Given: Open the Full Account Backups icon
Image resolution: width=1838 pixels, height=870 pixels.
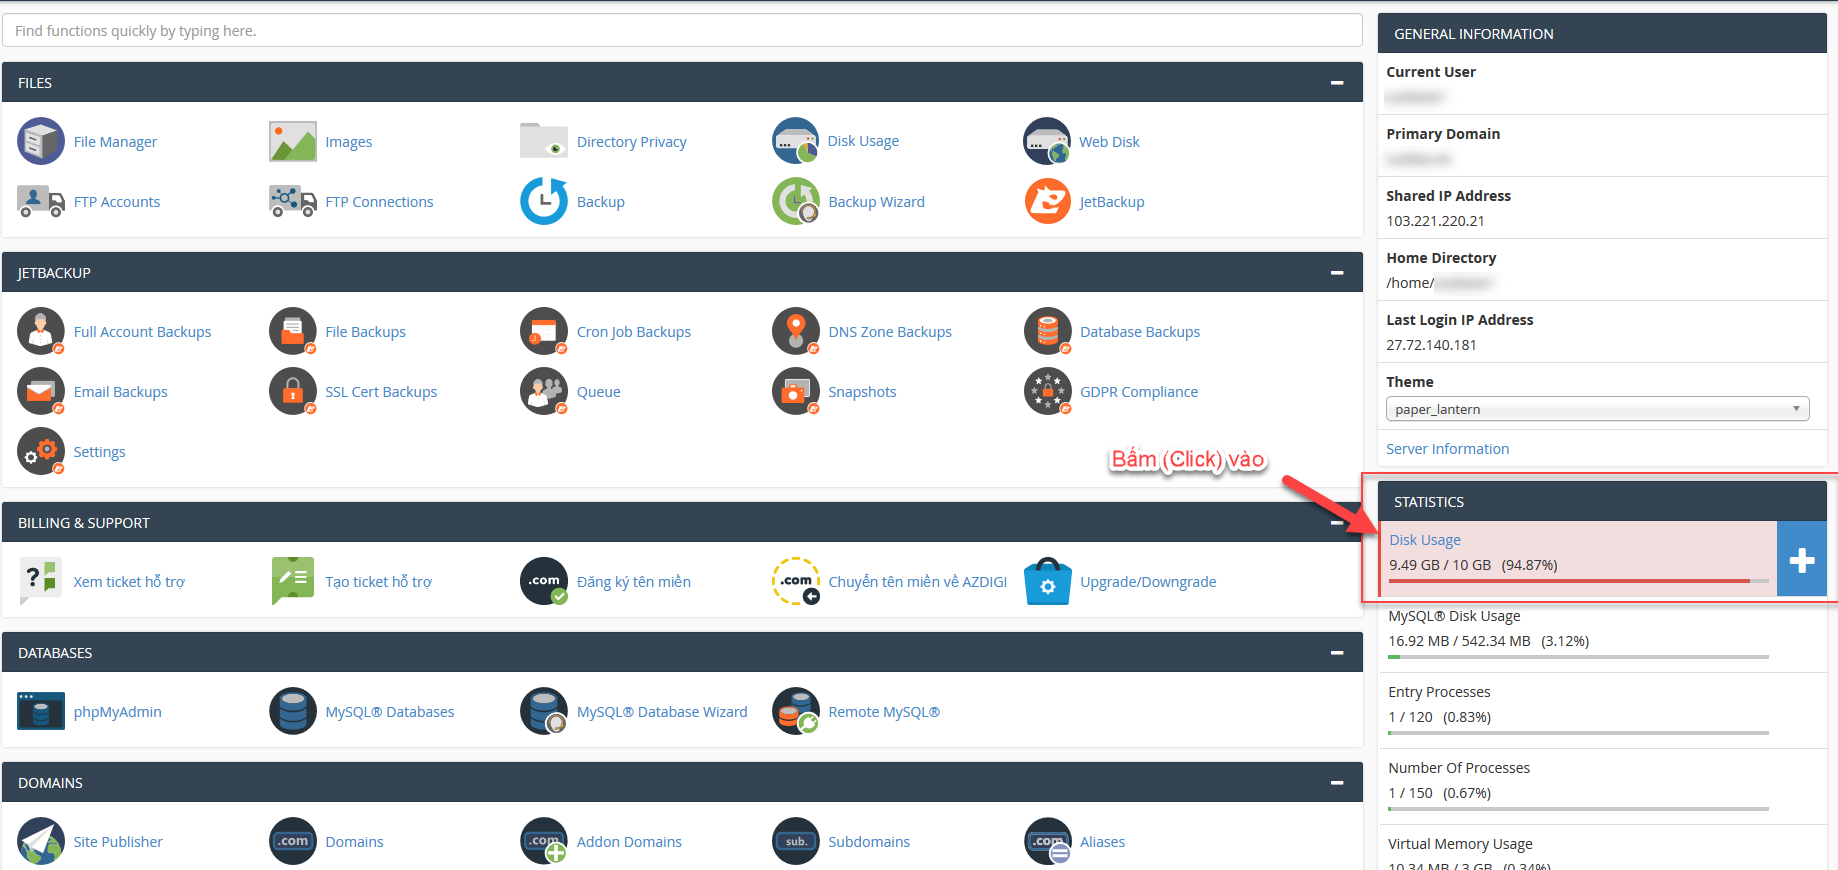Looking at the screenshot, I should click(x=41, y=331).
